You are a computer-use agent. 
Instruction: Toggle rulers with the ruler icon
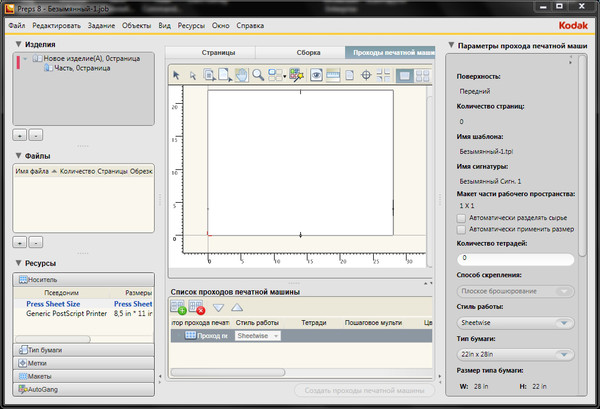(x=333, y=74)
